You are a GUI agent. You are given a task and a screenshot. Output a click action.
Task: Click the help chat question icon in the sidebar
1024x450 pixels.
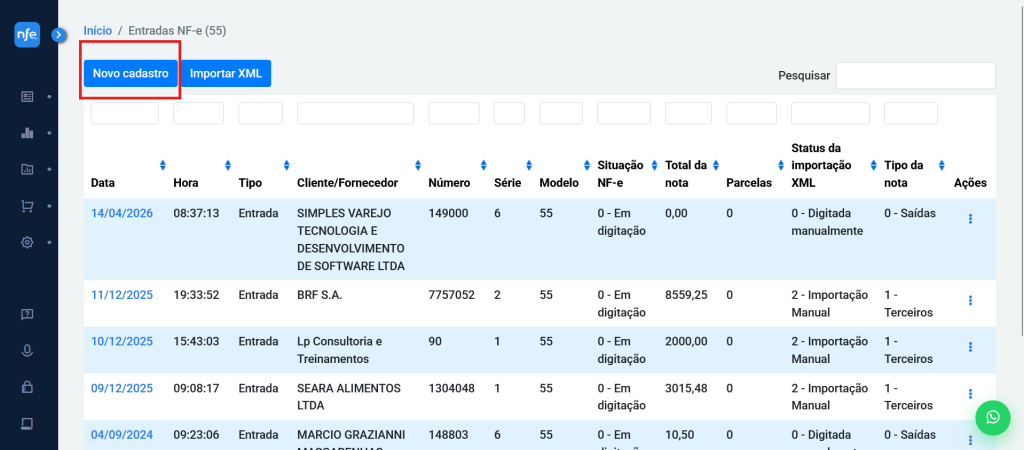(x=27, y=314)
